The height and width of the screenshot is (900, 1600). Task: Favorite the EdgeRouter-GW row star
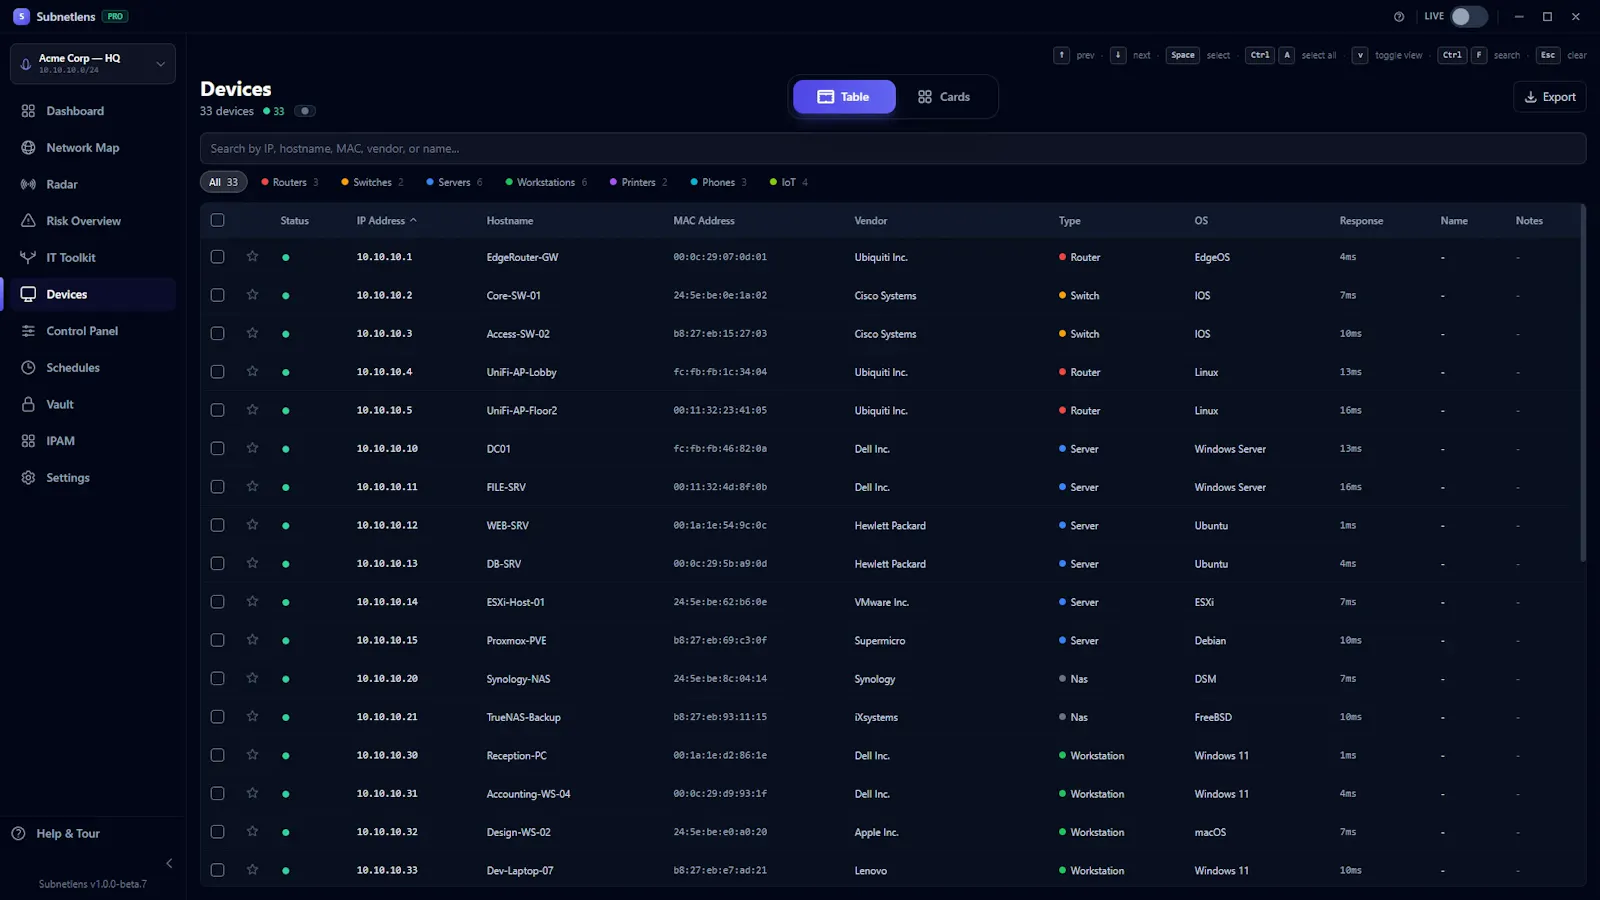click(252, 257)
